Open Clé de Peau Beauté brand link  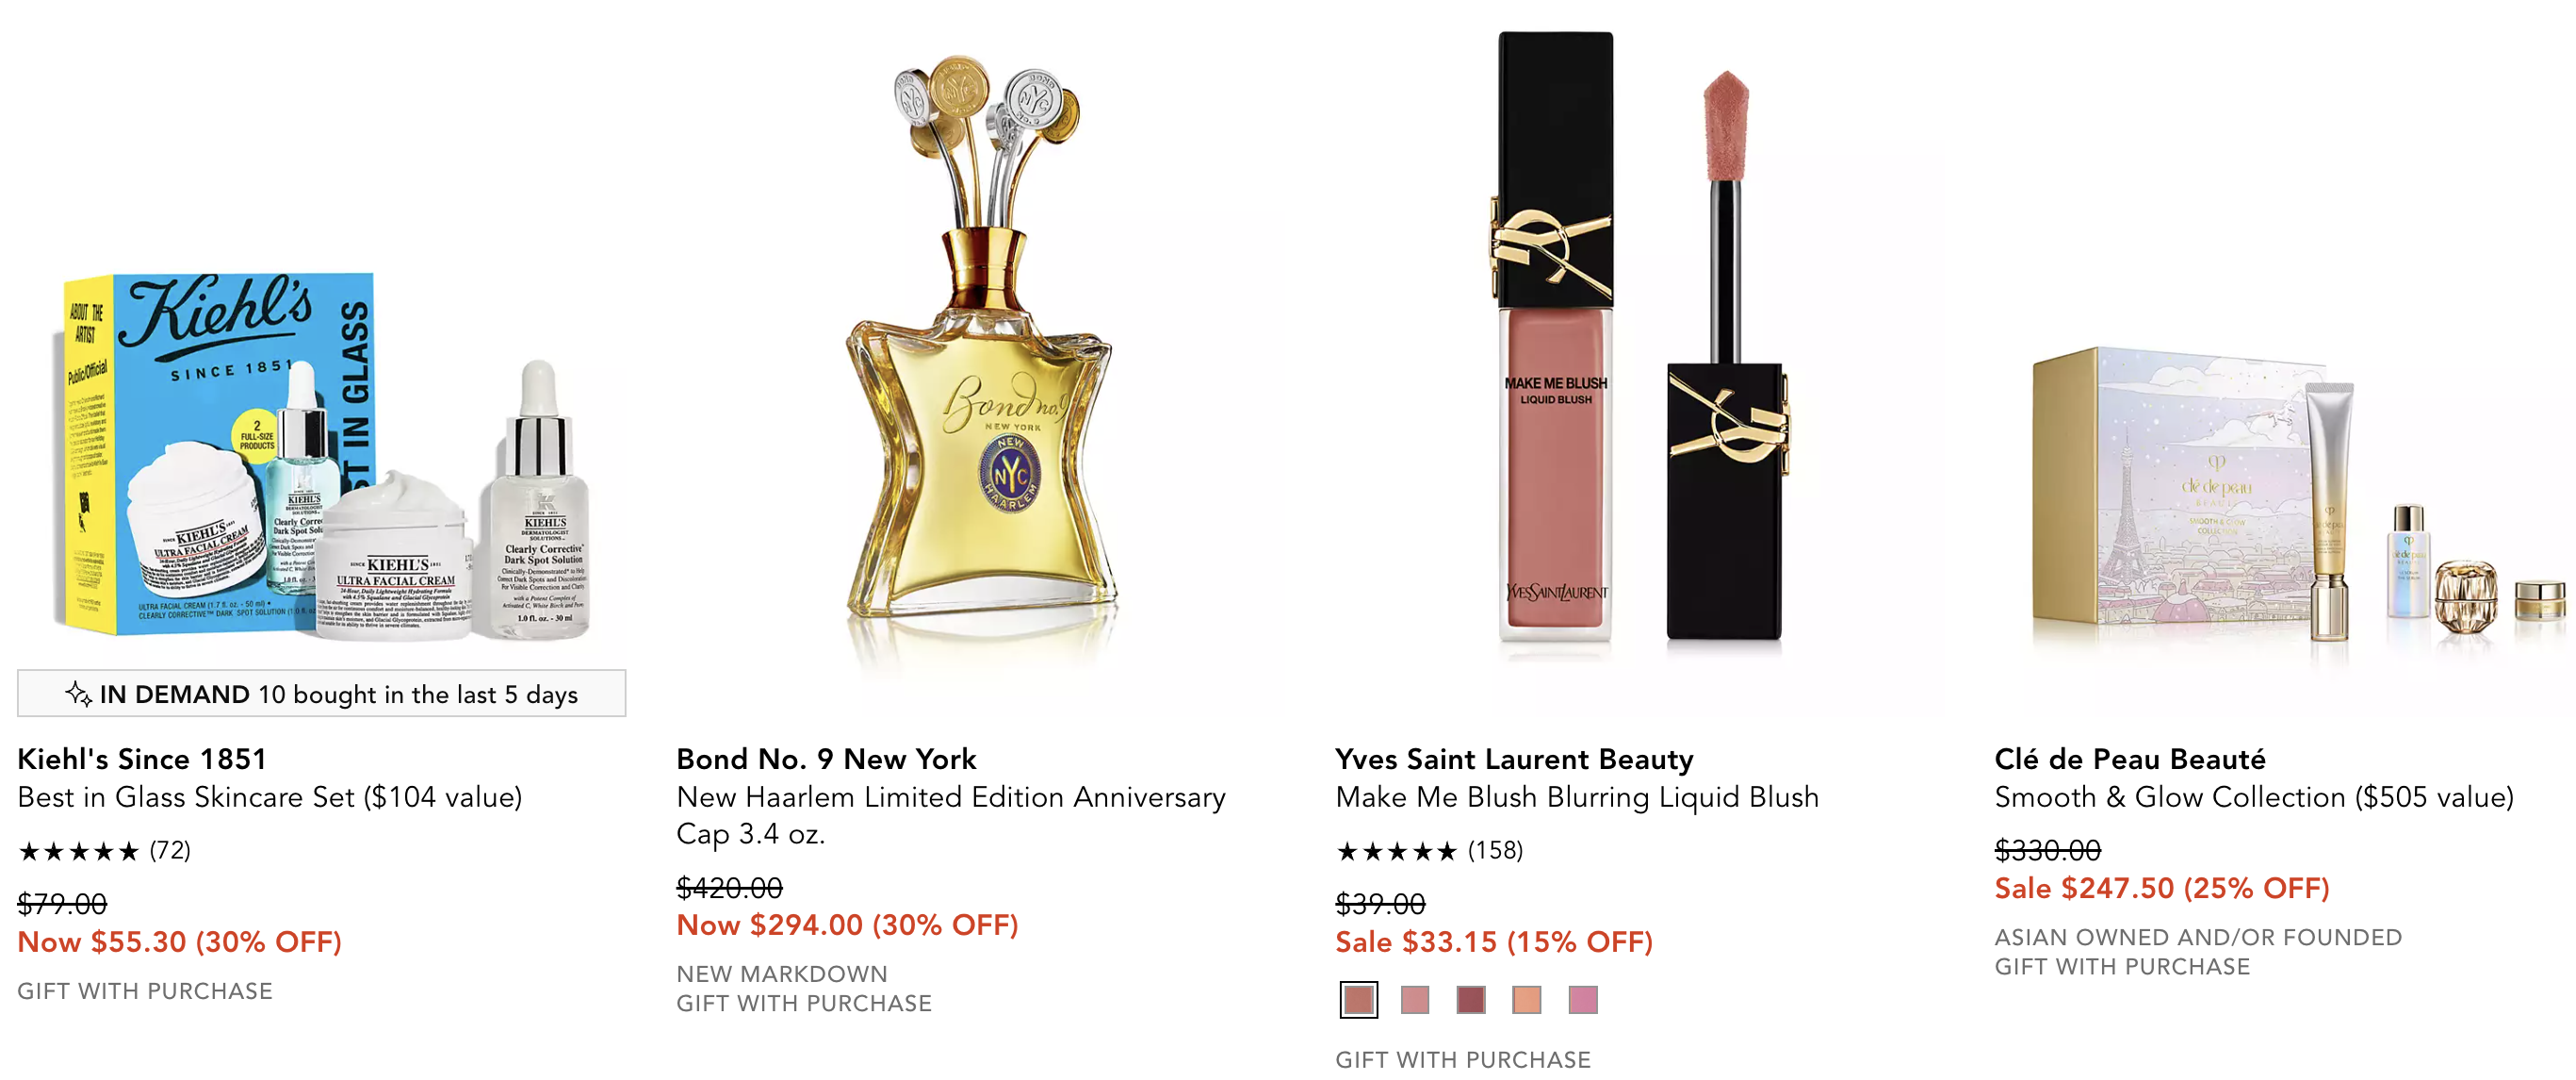coord(2130,759)
